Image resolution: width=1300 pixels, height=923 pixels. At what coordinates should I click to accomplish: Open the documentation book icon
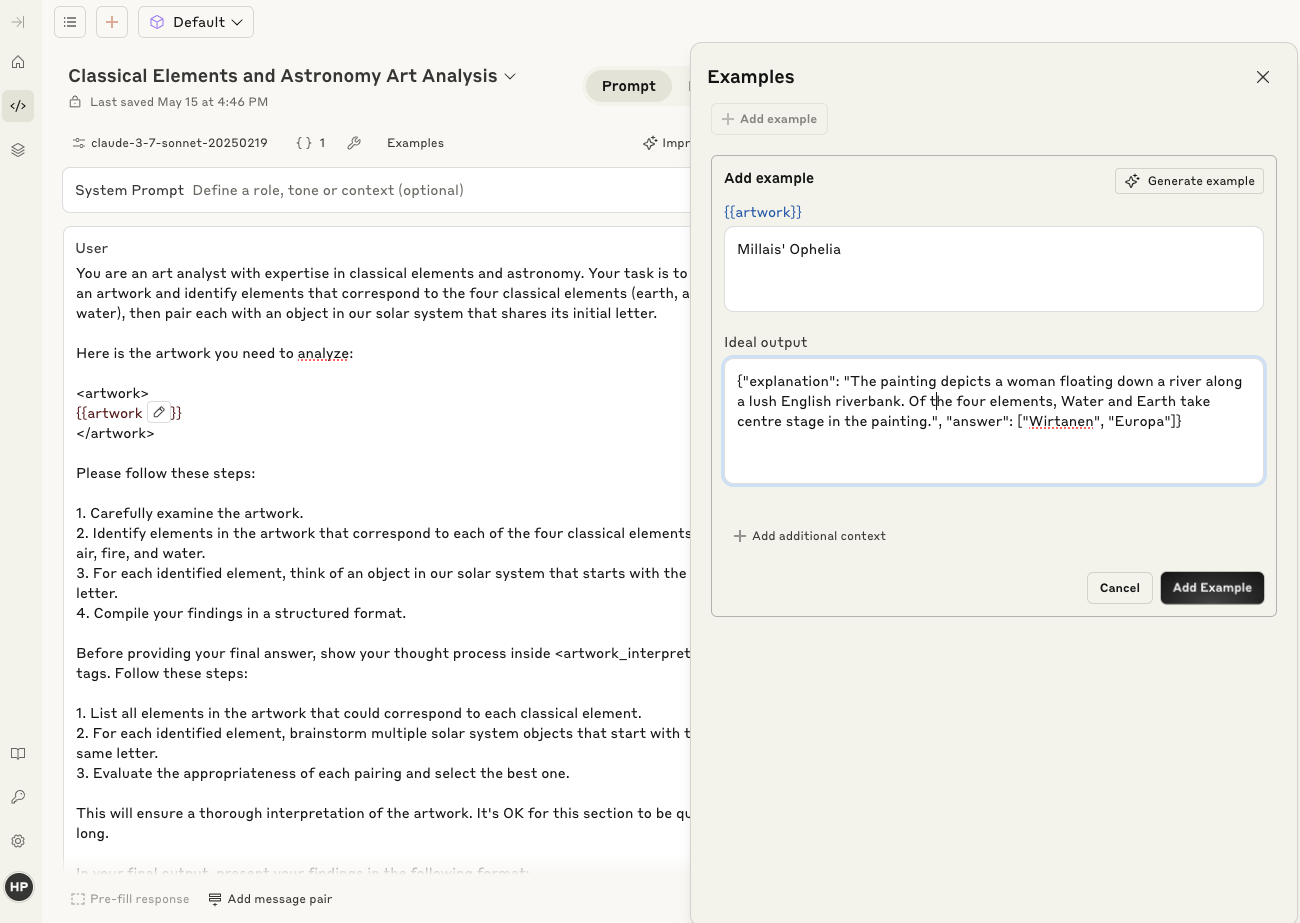[18, 754]
